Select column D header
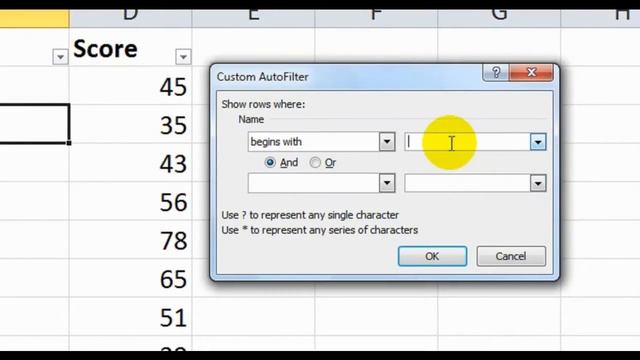 (131, 18)
